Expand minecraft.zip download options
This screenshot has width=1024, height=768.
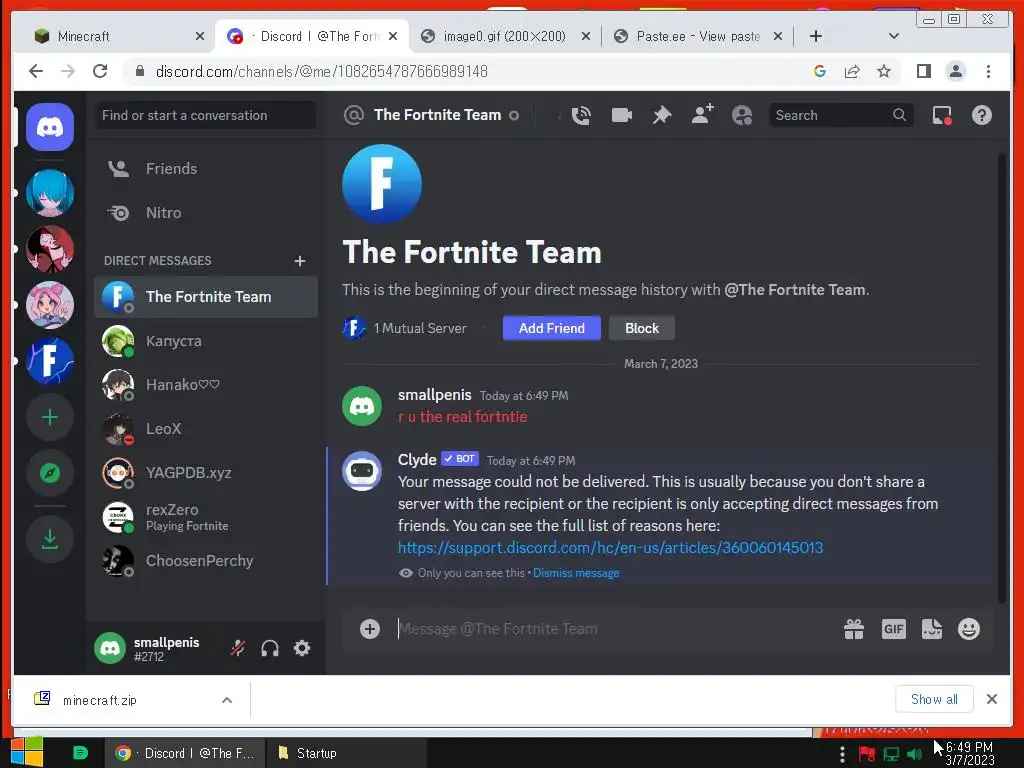[227, 700]
